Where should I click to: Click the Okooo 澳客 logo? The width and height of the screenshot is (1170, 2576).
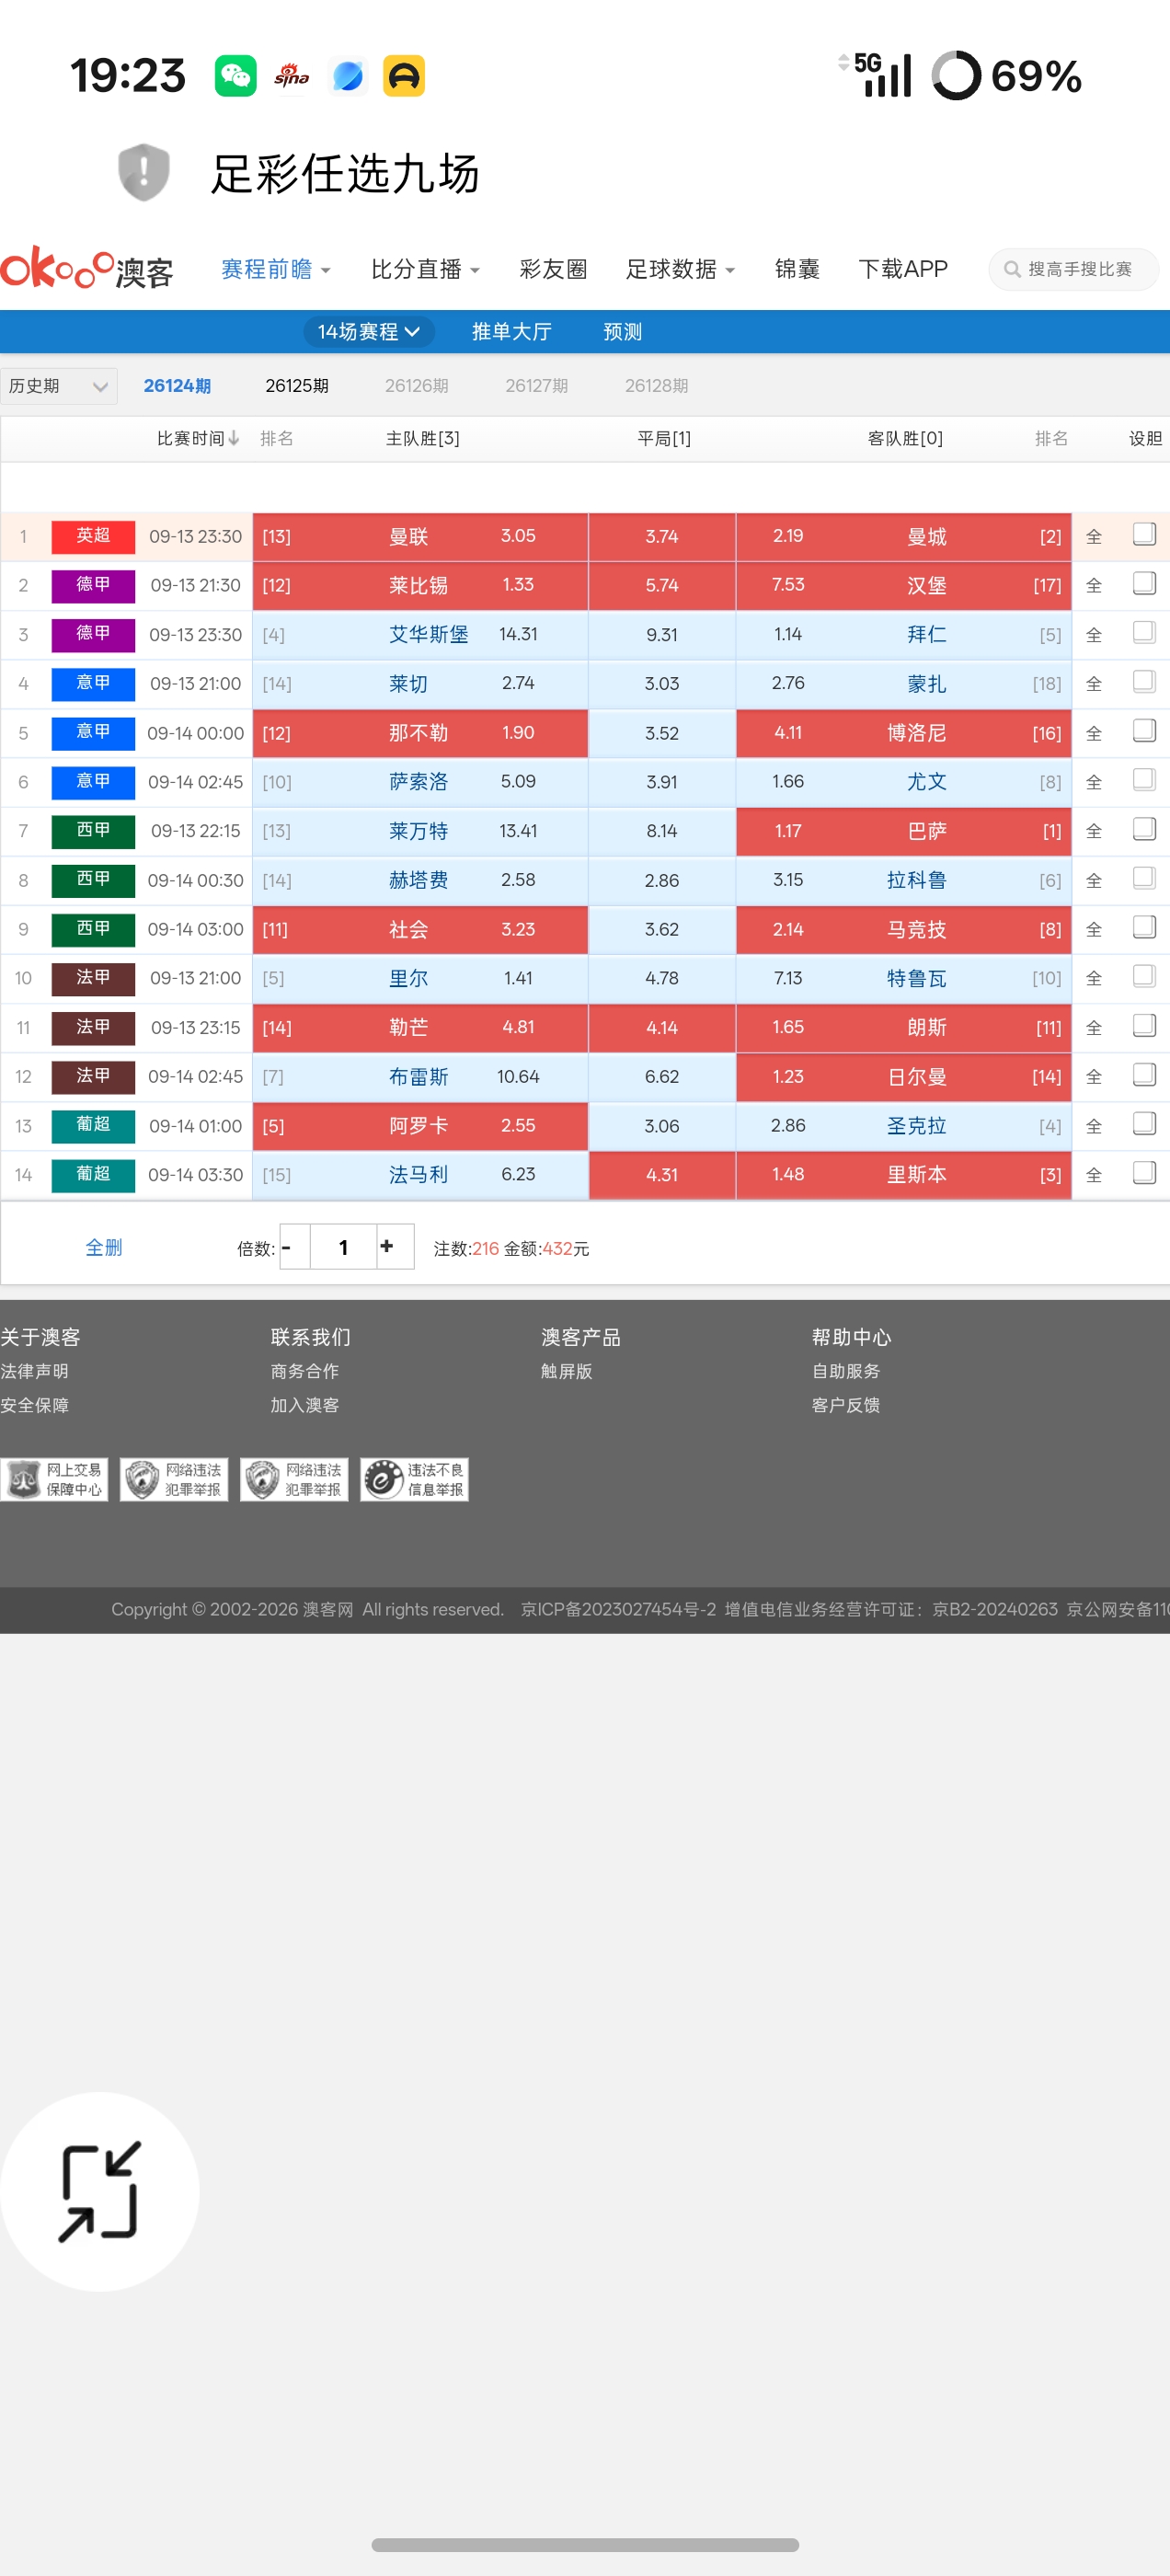(87, 269)
